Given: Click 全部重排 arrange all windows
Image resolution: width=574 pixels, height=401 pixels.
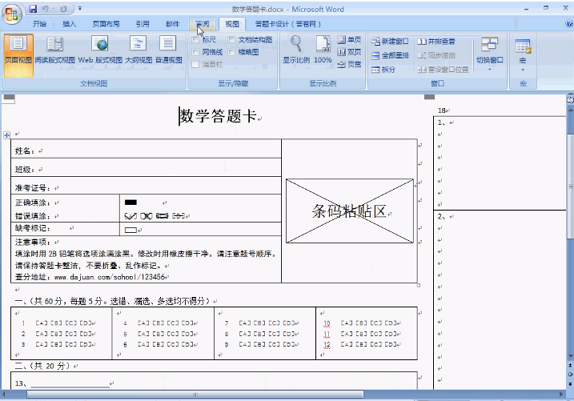Looking at the screenshot, I should point(390,55).
